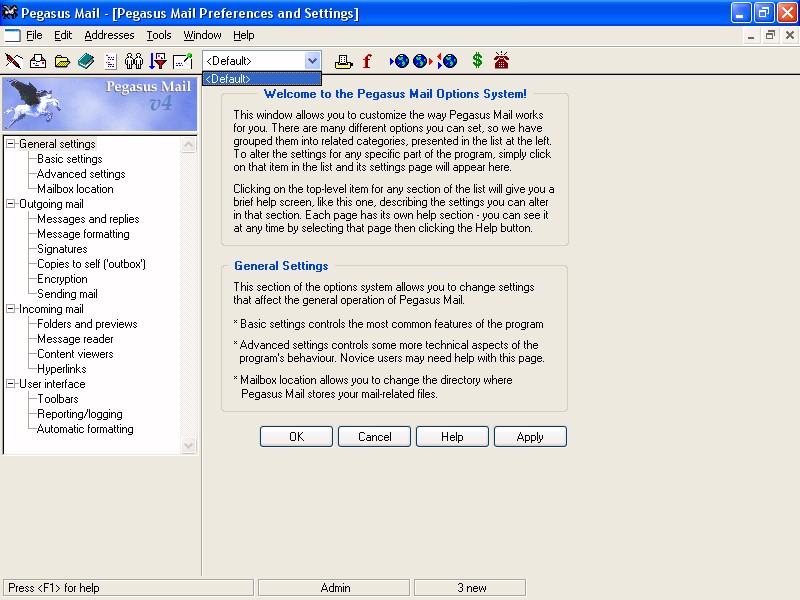Open address books with the teal book icon
This screenshot has width=800, height=600.
86,61
